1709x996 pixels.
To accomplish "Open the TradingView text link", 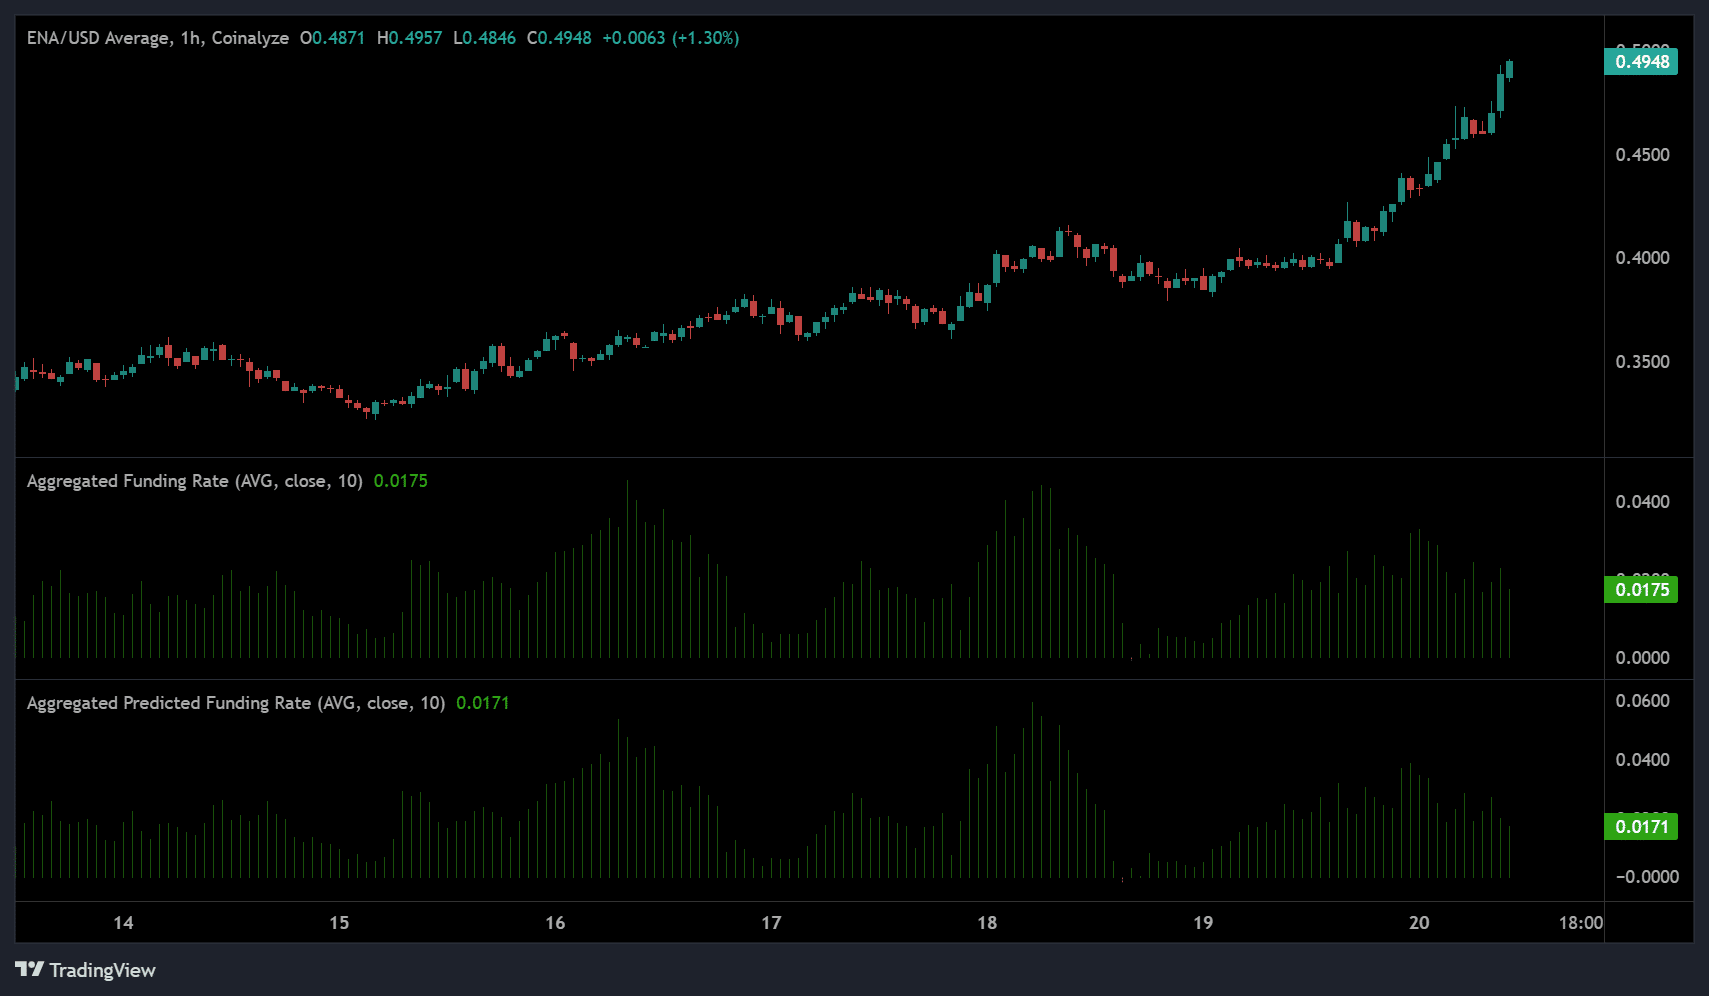I will [x=102, y=970].
